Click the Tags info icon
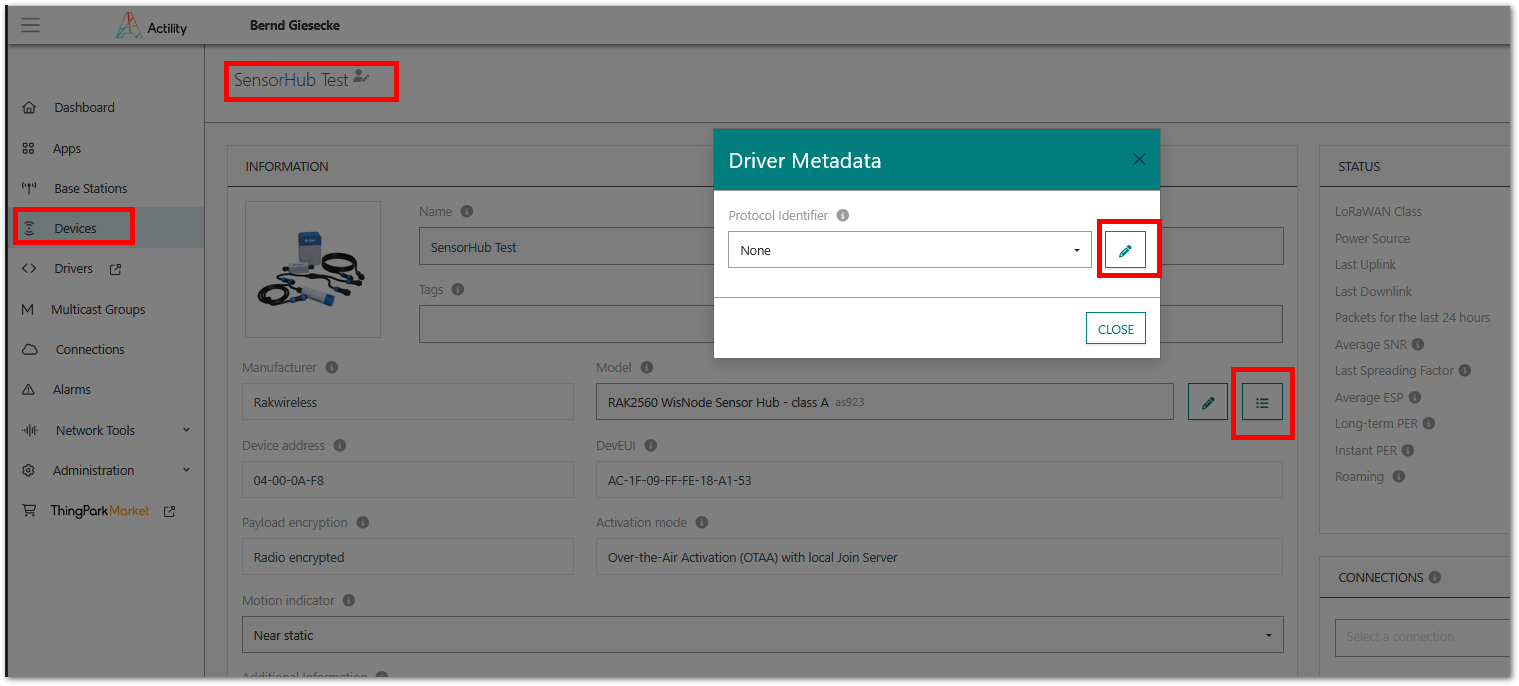 [458, 289]
